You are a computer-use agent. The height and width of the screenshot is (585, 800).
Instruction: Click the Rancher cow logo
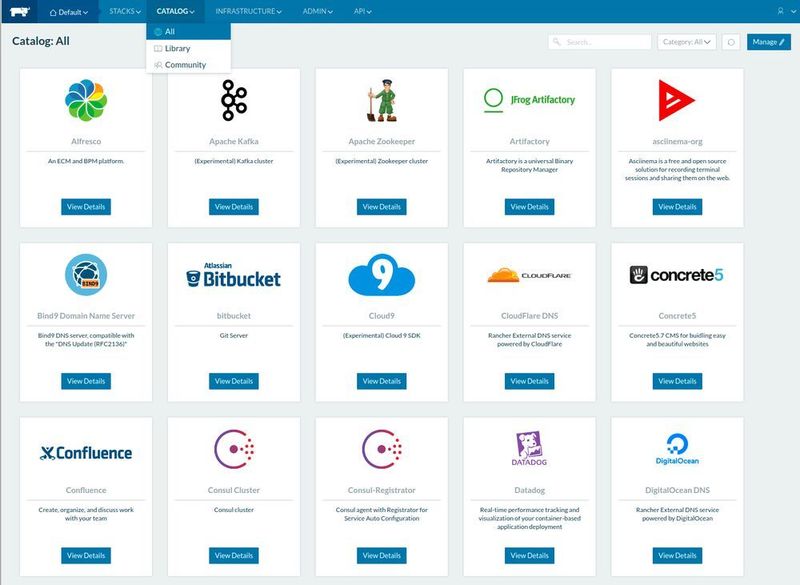pos(19,11)
